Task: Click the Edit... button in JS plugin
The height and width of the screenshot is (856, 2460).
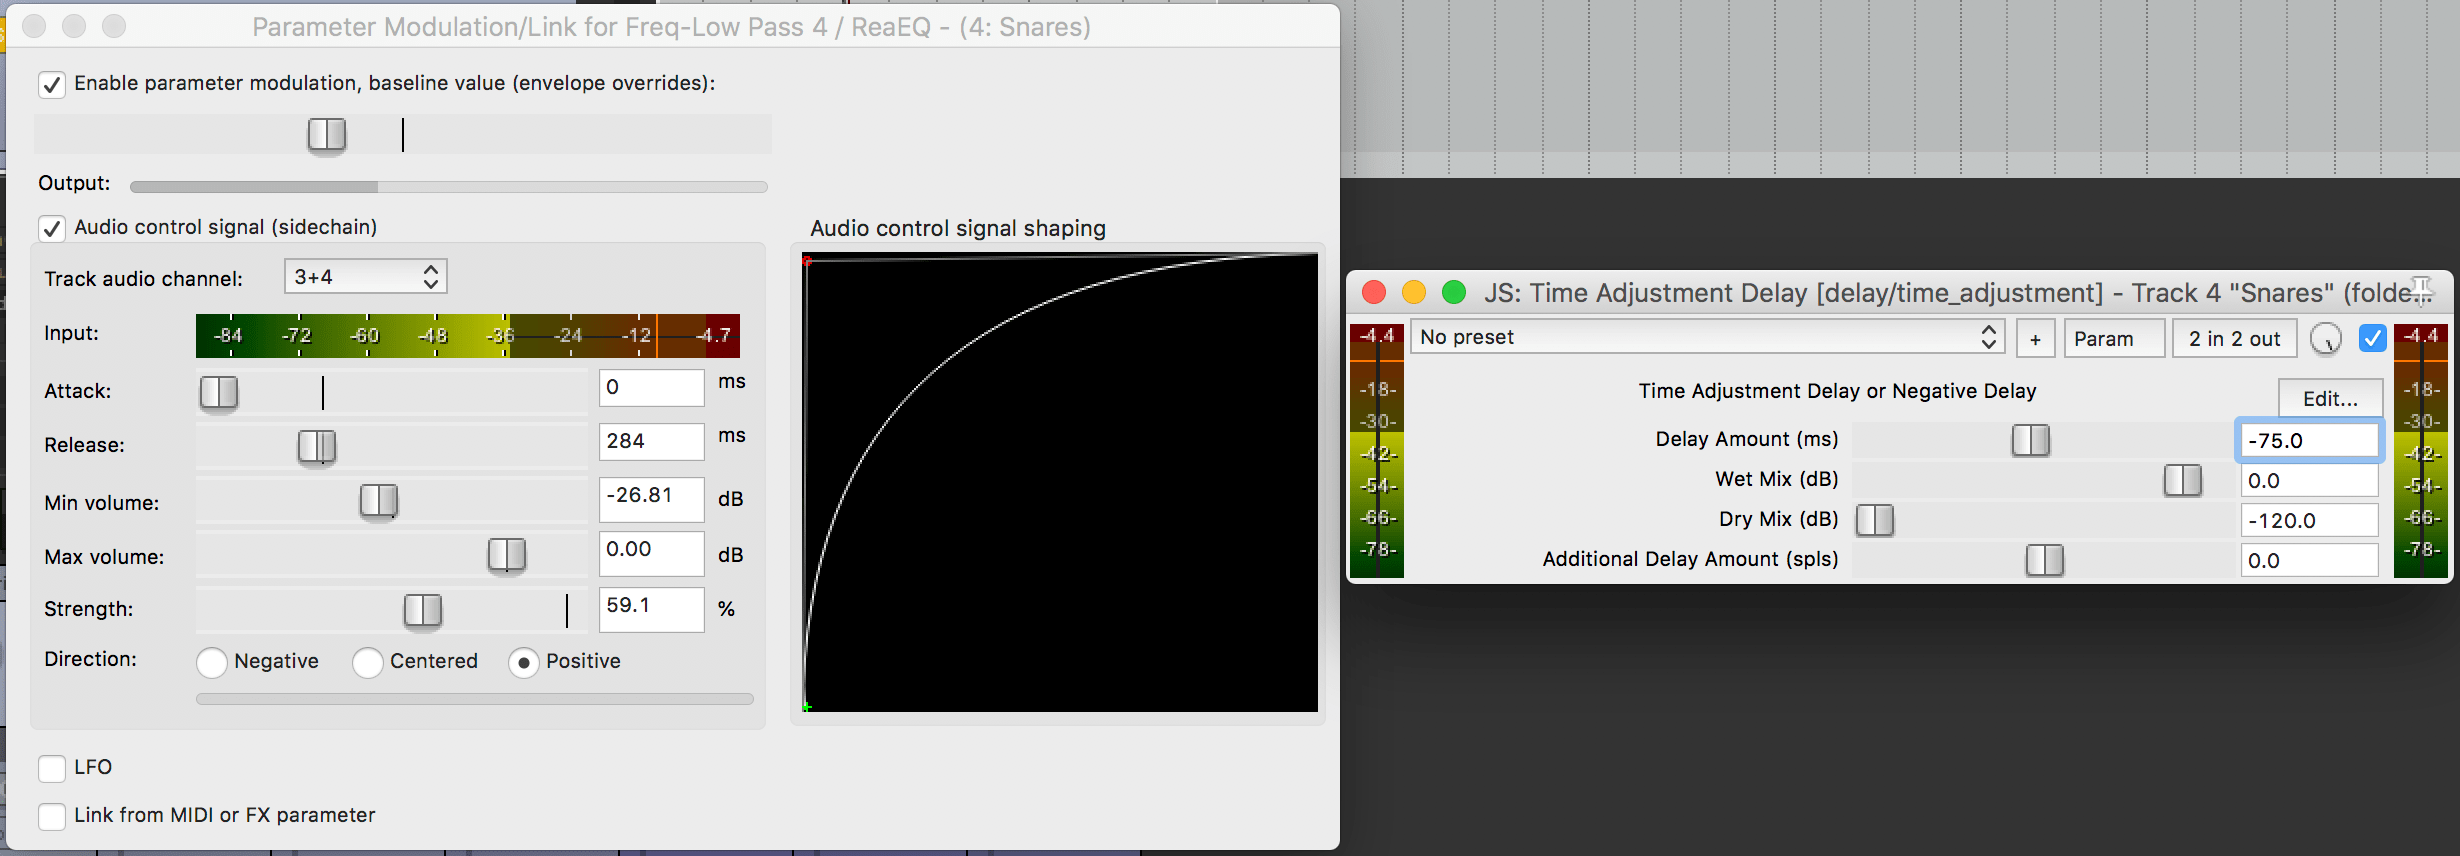Action: [x=2330, y=398]
